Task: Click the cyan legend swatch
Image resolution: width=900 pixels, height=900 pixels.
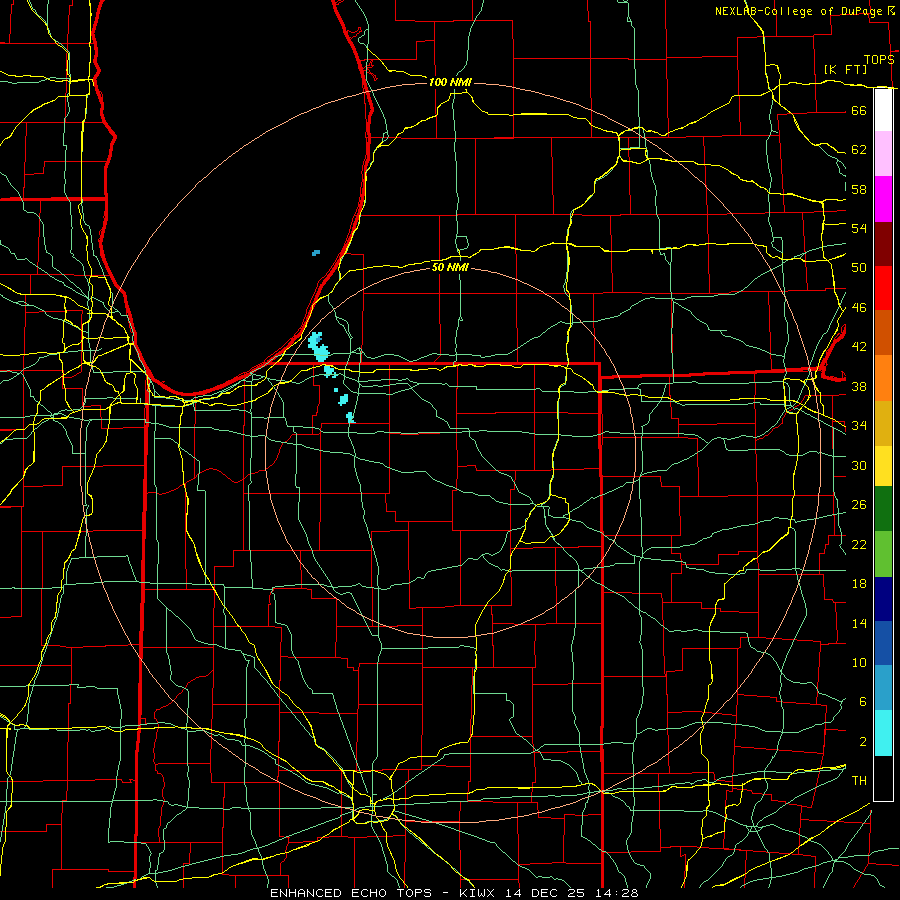Action: pyautogui.click(x=883, y=733)
